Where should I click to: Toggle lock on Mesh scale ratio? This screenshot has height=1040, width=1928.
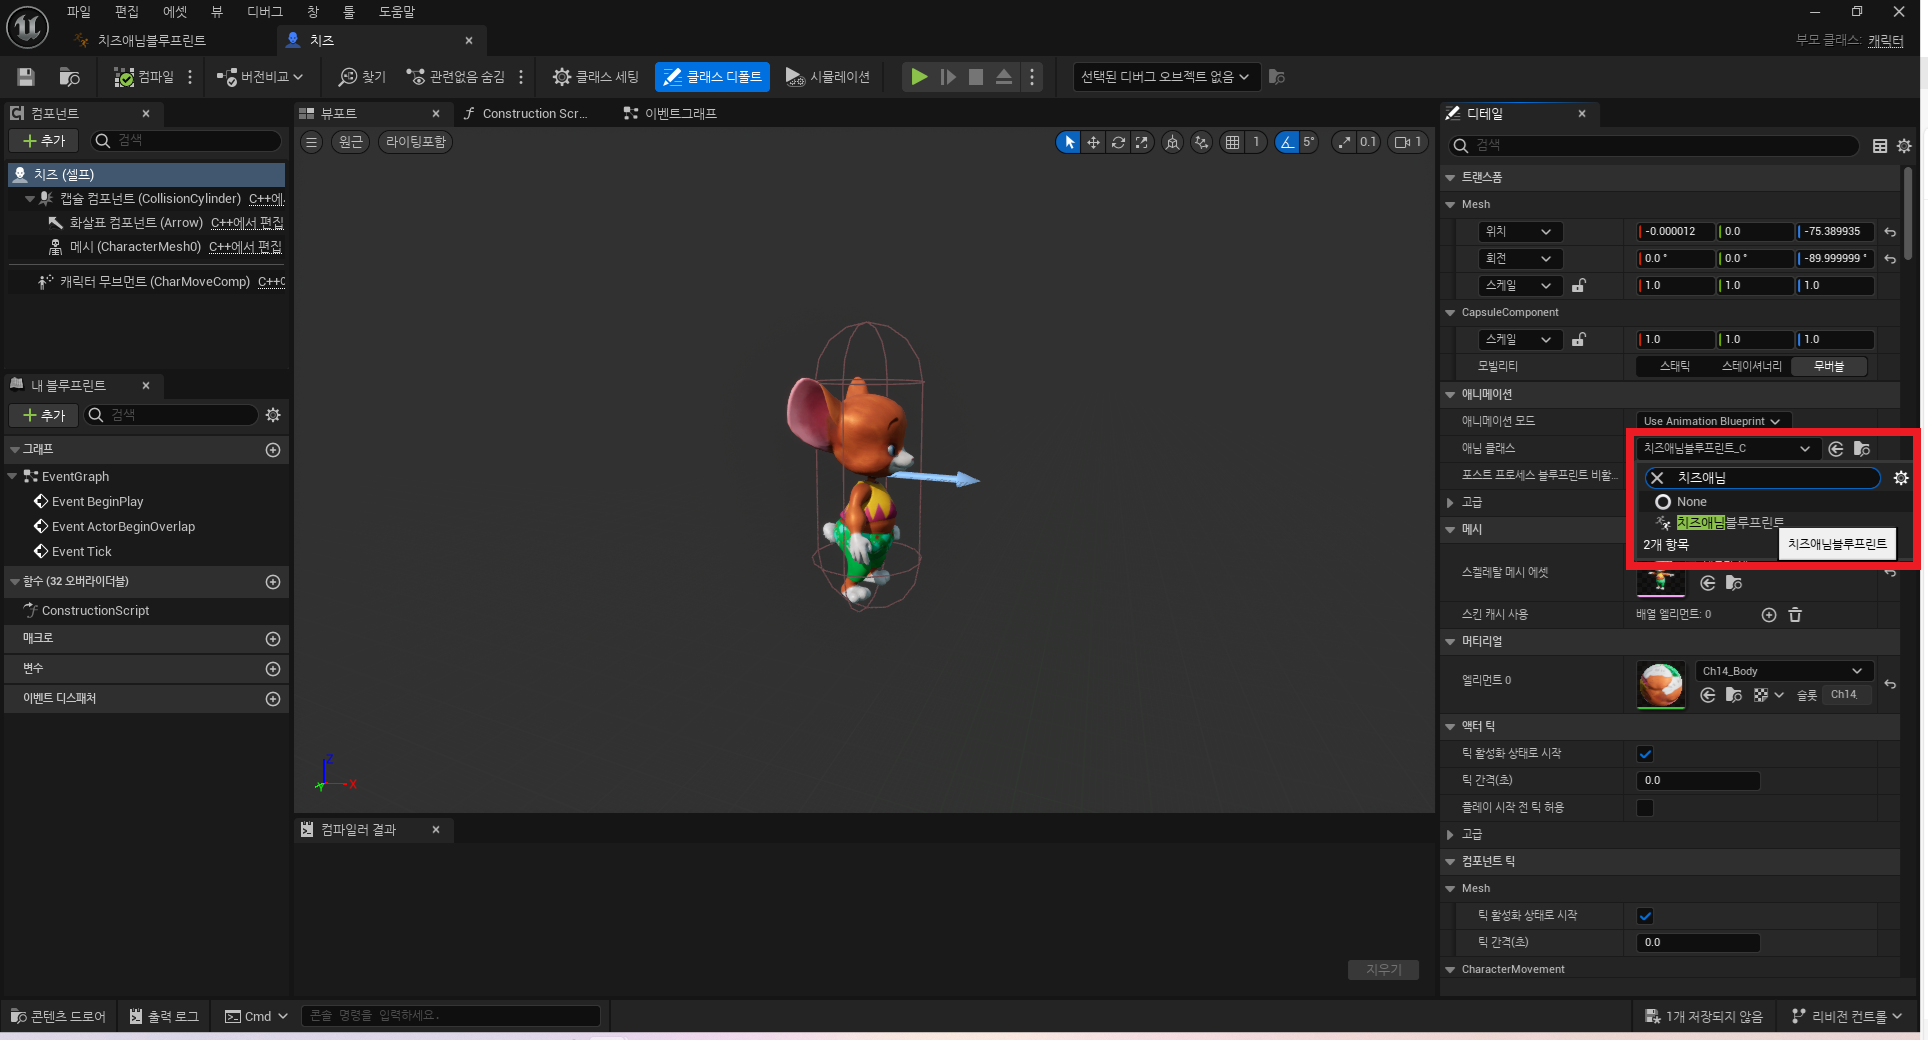pyautogui.click(x=1578, y=286)
